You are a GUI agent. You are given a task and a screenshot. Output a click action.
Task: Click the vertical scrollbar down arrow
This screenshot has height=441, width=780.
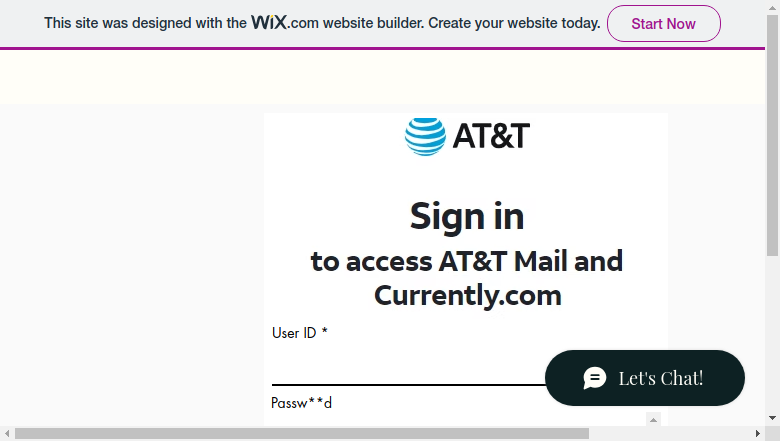point(773,418)
